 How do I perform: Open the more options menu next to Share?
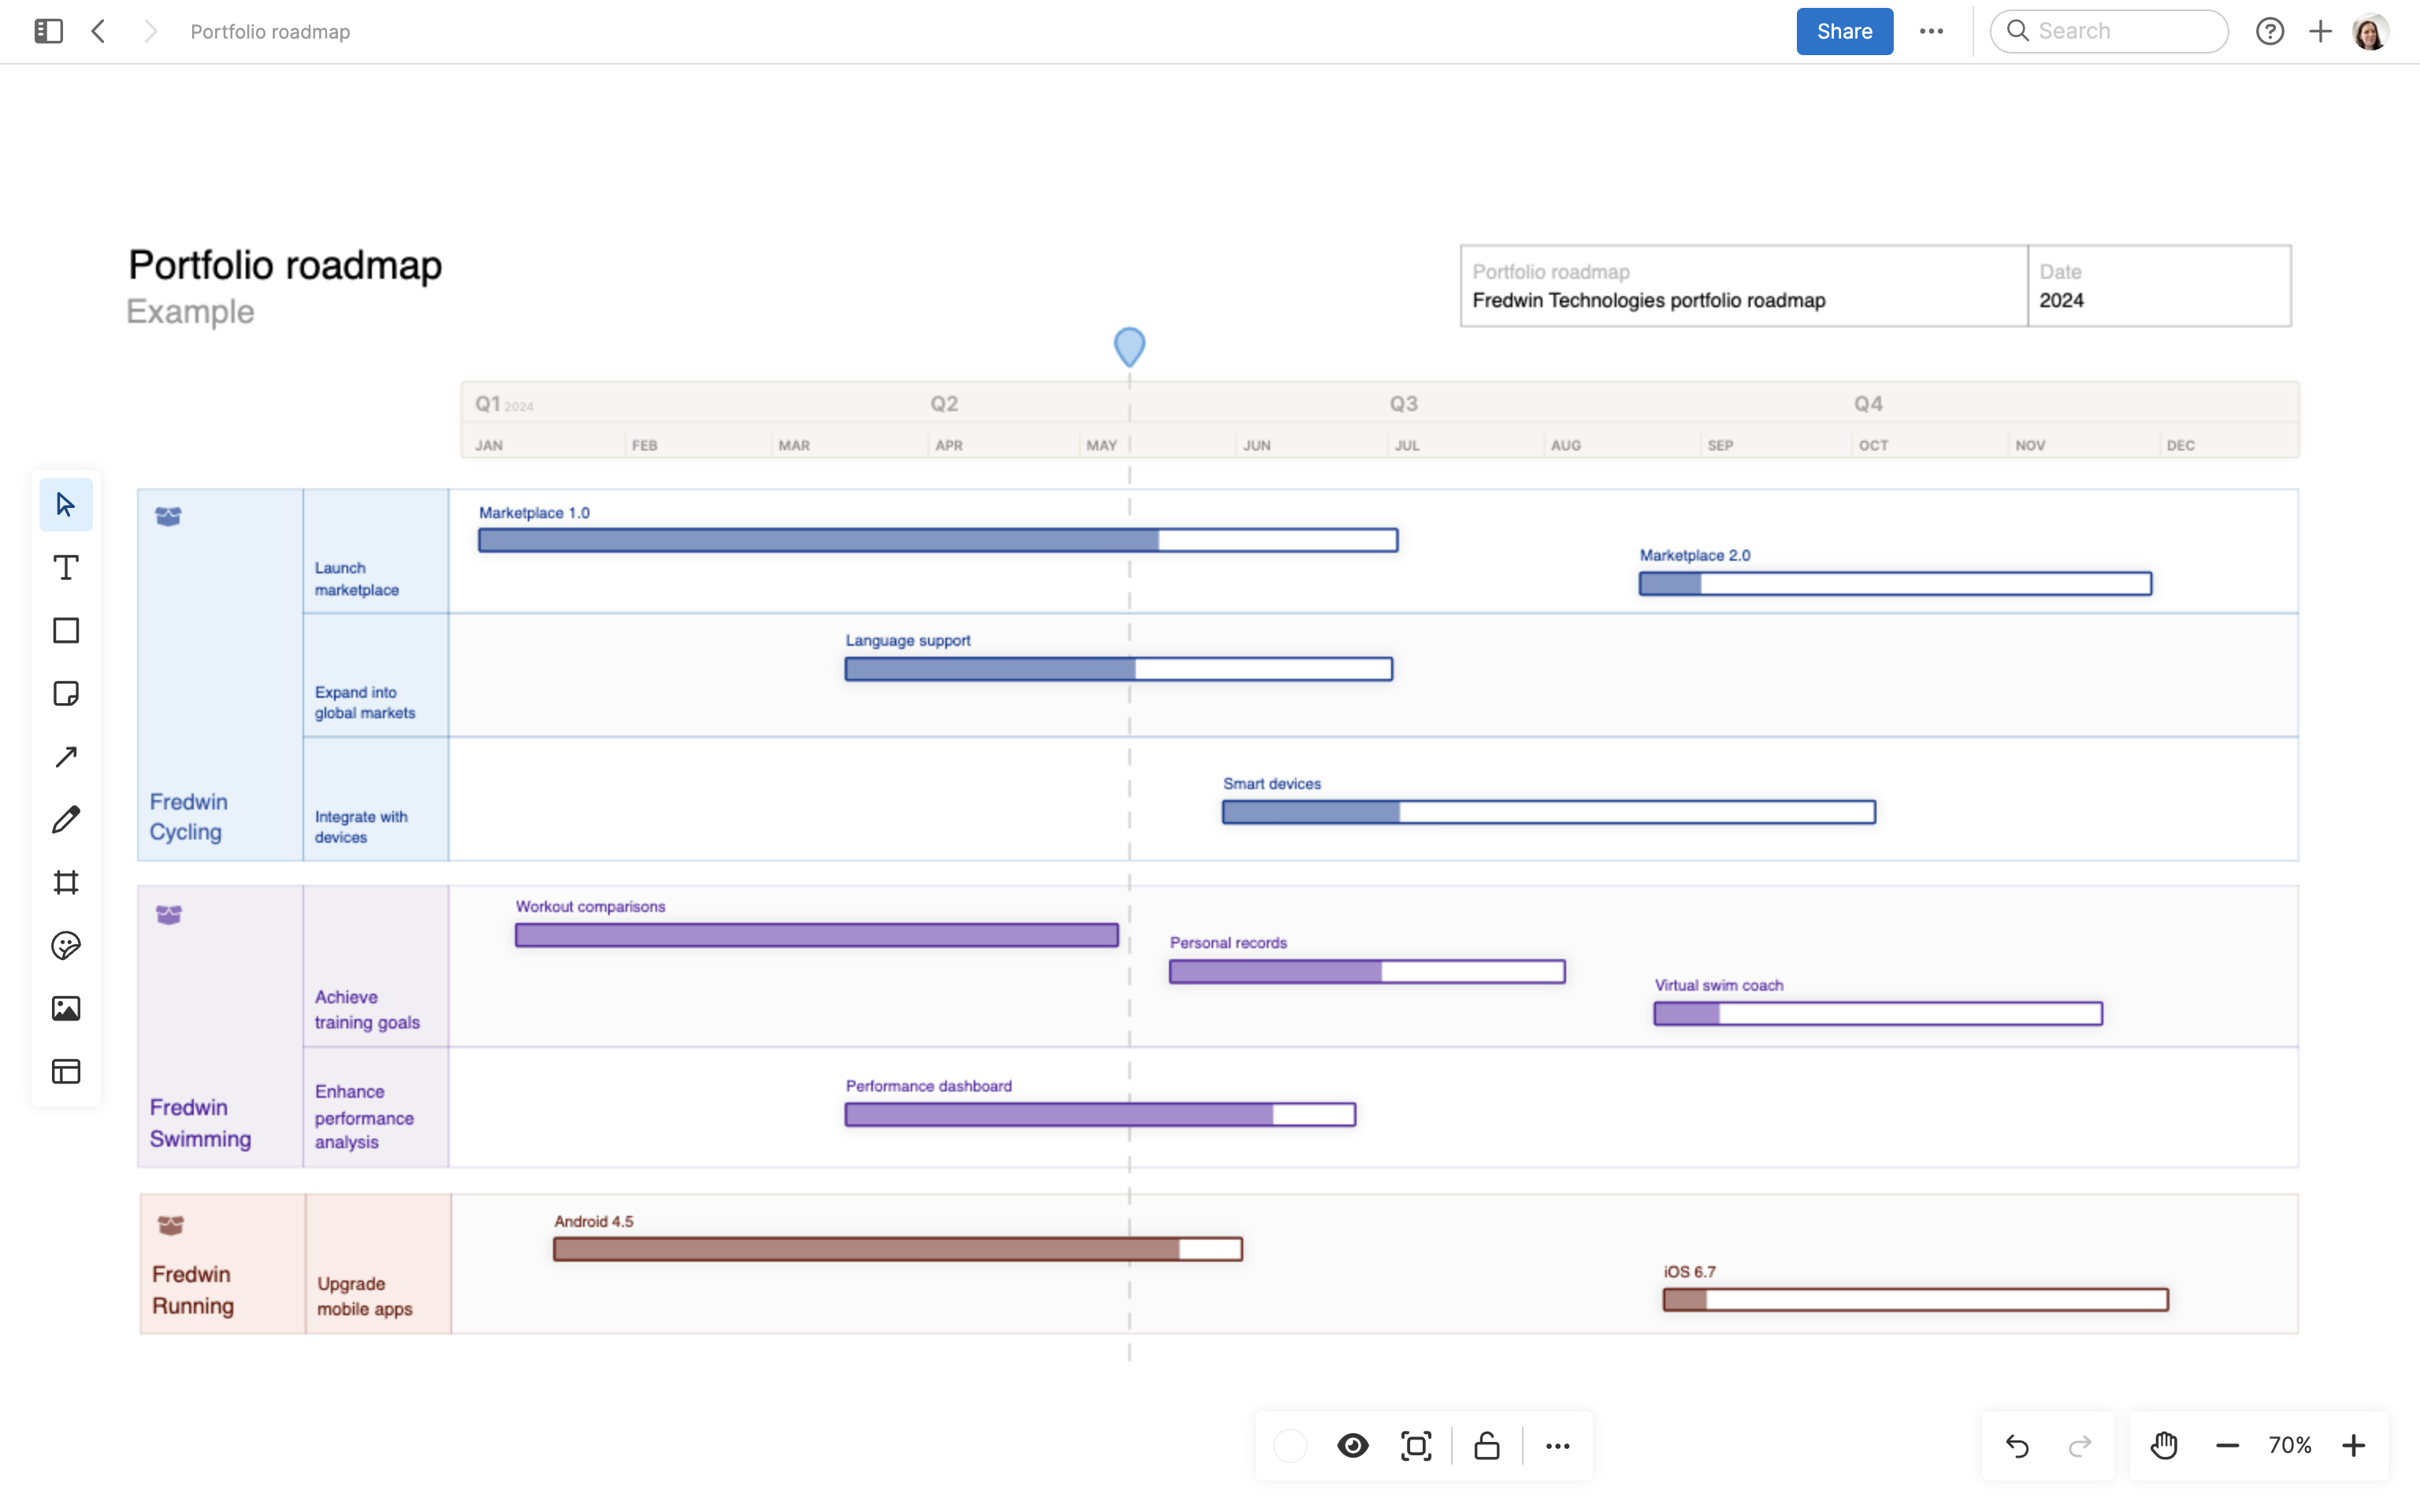tap(1932, 31)
